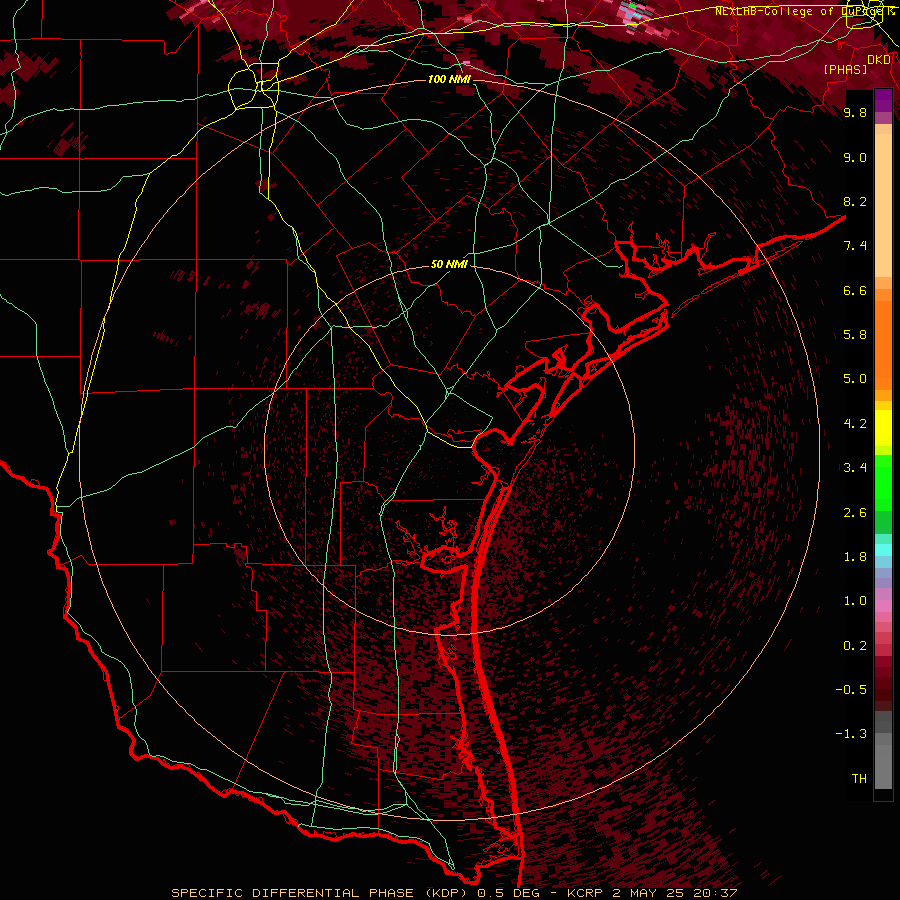Click the purple top segment of color scale
This screenshot has height=900, width=900.
tap(883, 100)
